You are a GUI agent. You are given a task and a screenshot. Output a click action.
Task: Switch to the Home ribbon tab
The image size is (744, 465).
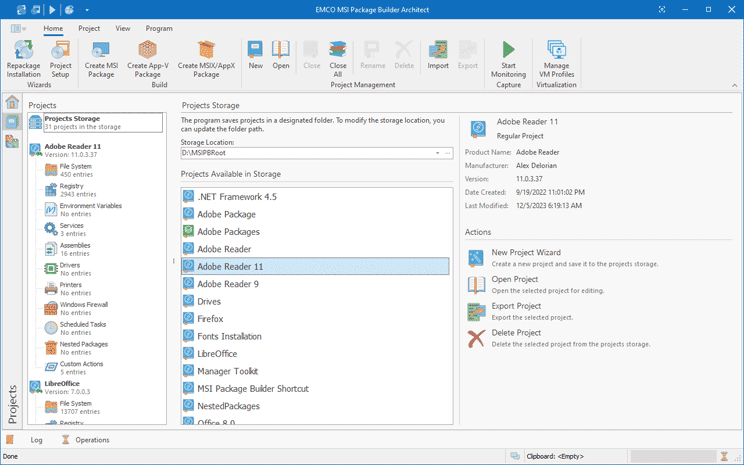[x=53, y=28]
